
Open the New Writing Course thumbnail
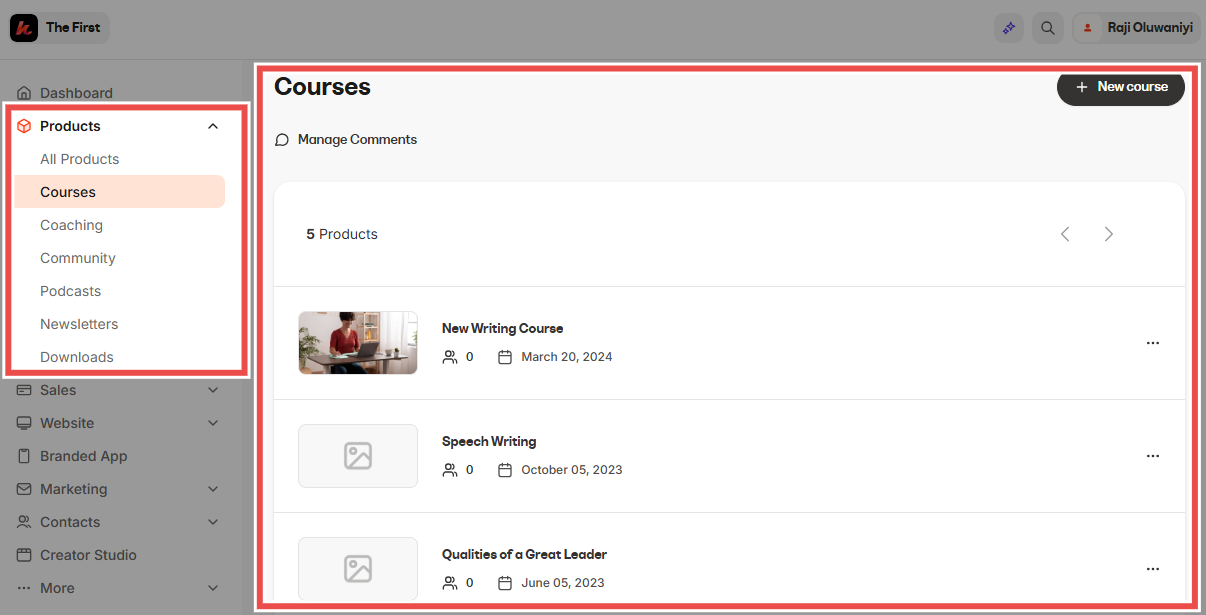click(x=358, y=343)
